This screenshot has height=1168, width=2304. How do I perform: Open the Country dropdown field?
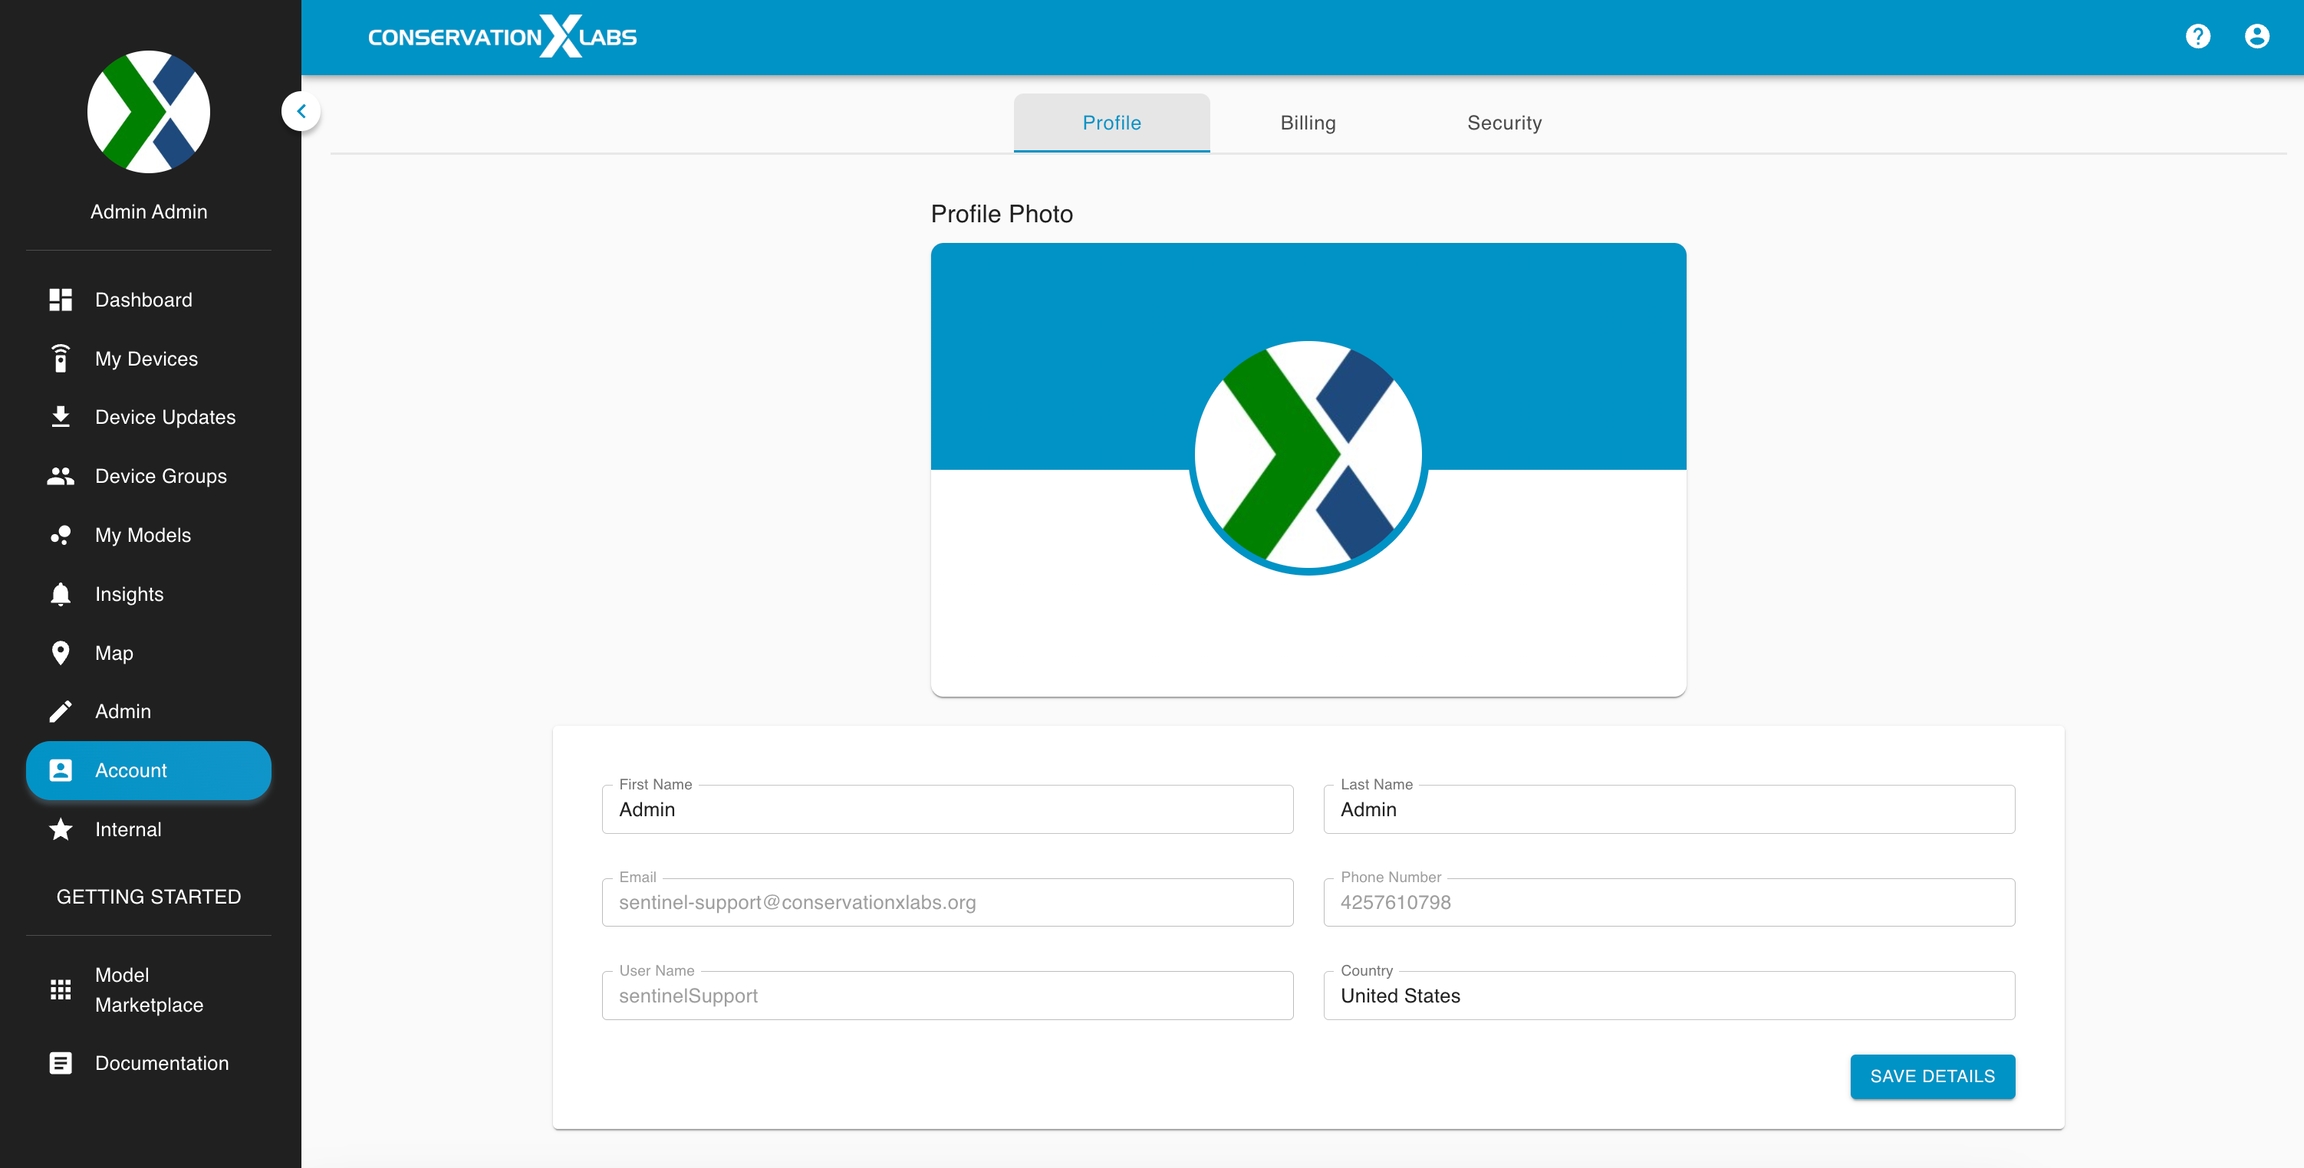[x=1668, y=996]
